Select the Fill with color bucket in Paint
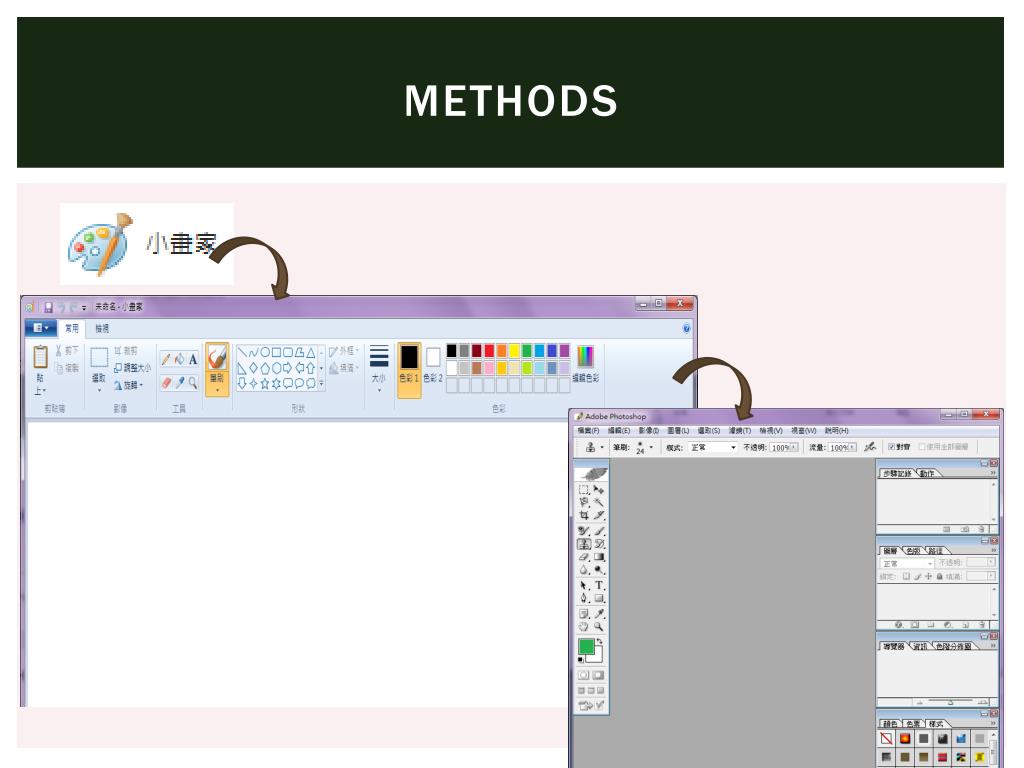1024x768 pixels. pyautogui.click(x=180, y=360)
